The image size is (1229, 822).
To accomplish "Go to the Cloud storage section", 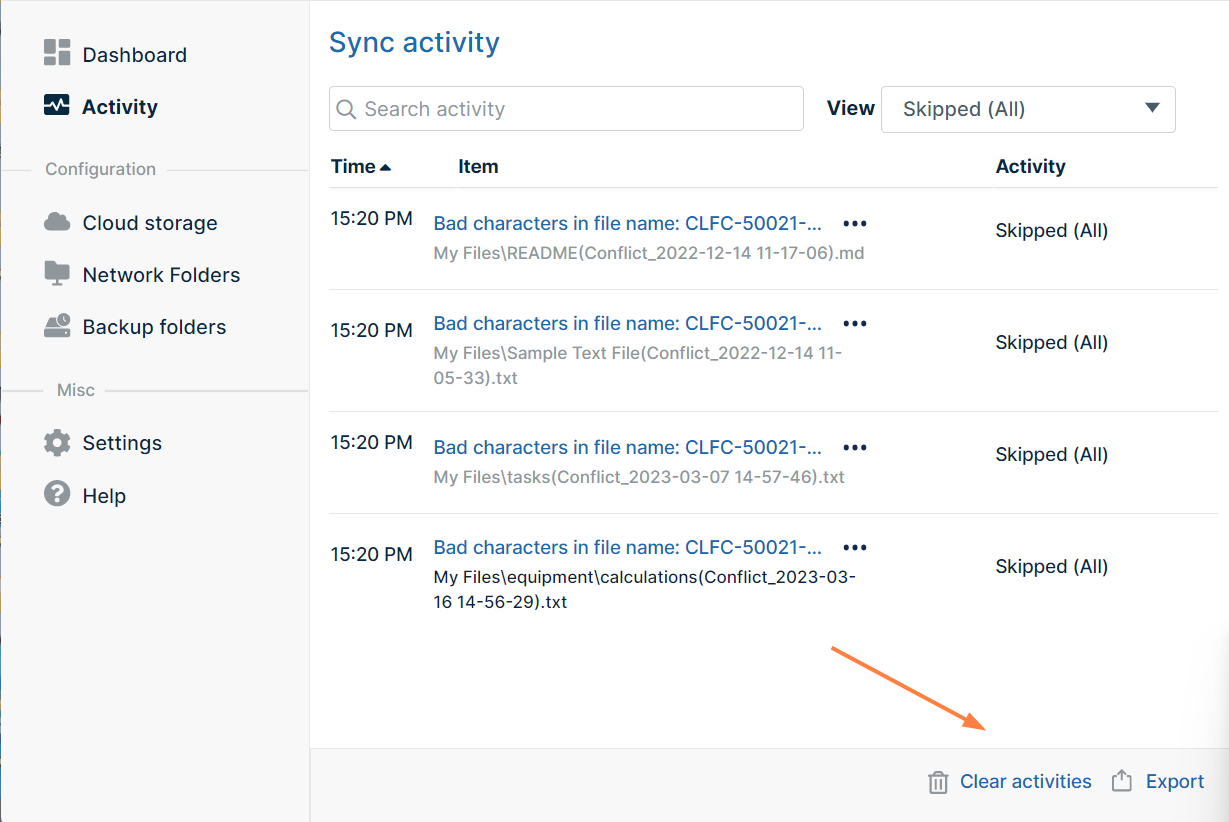I will pyautogui.click(x=150, y=223).
